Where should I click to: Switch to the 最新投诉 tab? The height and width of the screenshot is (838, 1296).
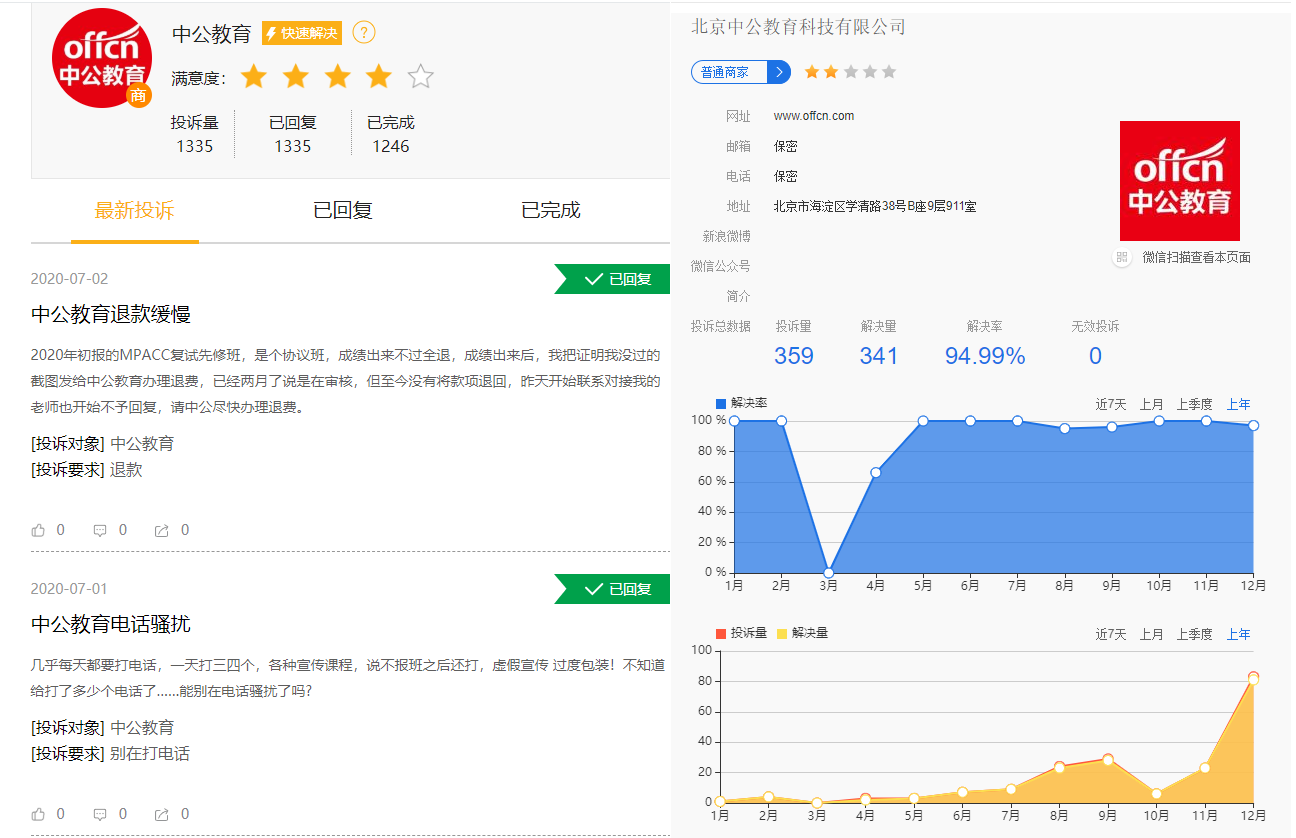tap(134, 210)
